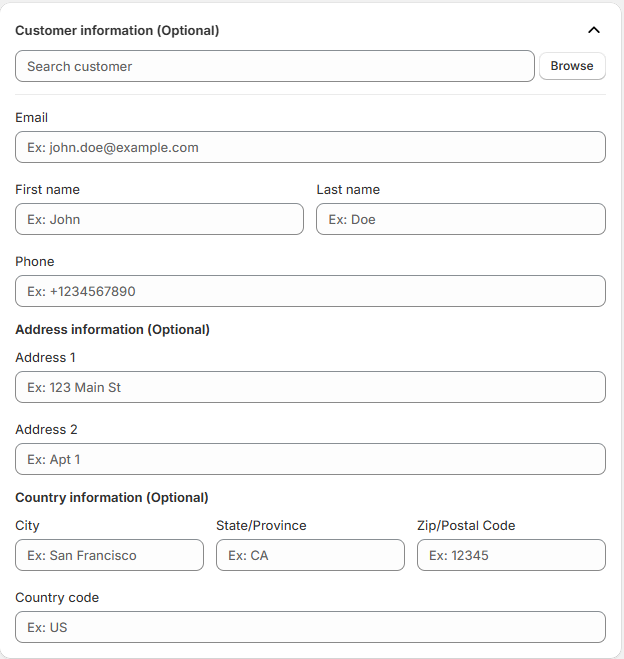Screen dimensions: 624x659
Task: Select the Last name input field
Action: point(461,219)
